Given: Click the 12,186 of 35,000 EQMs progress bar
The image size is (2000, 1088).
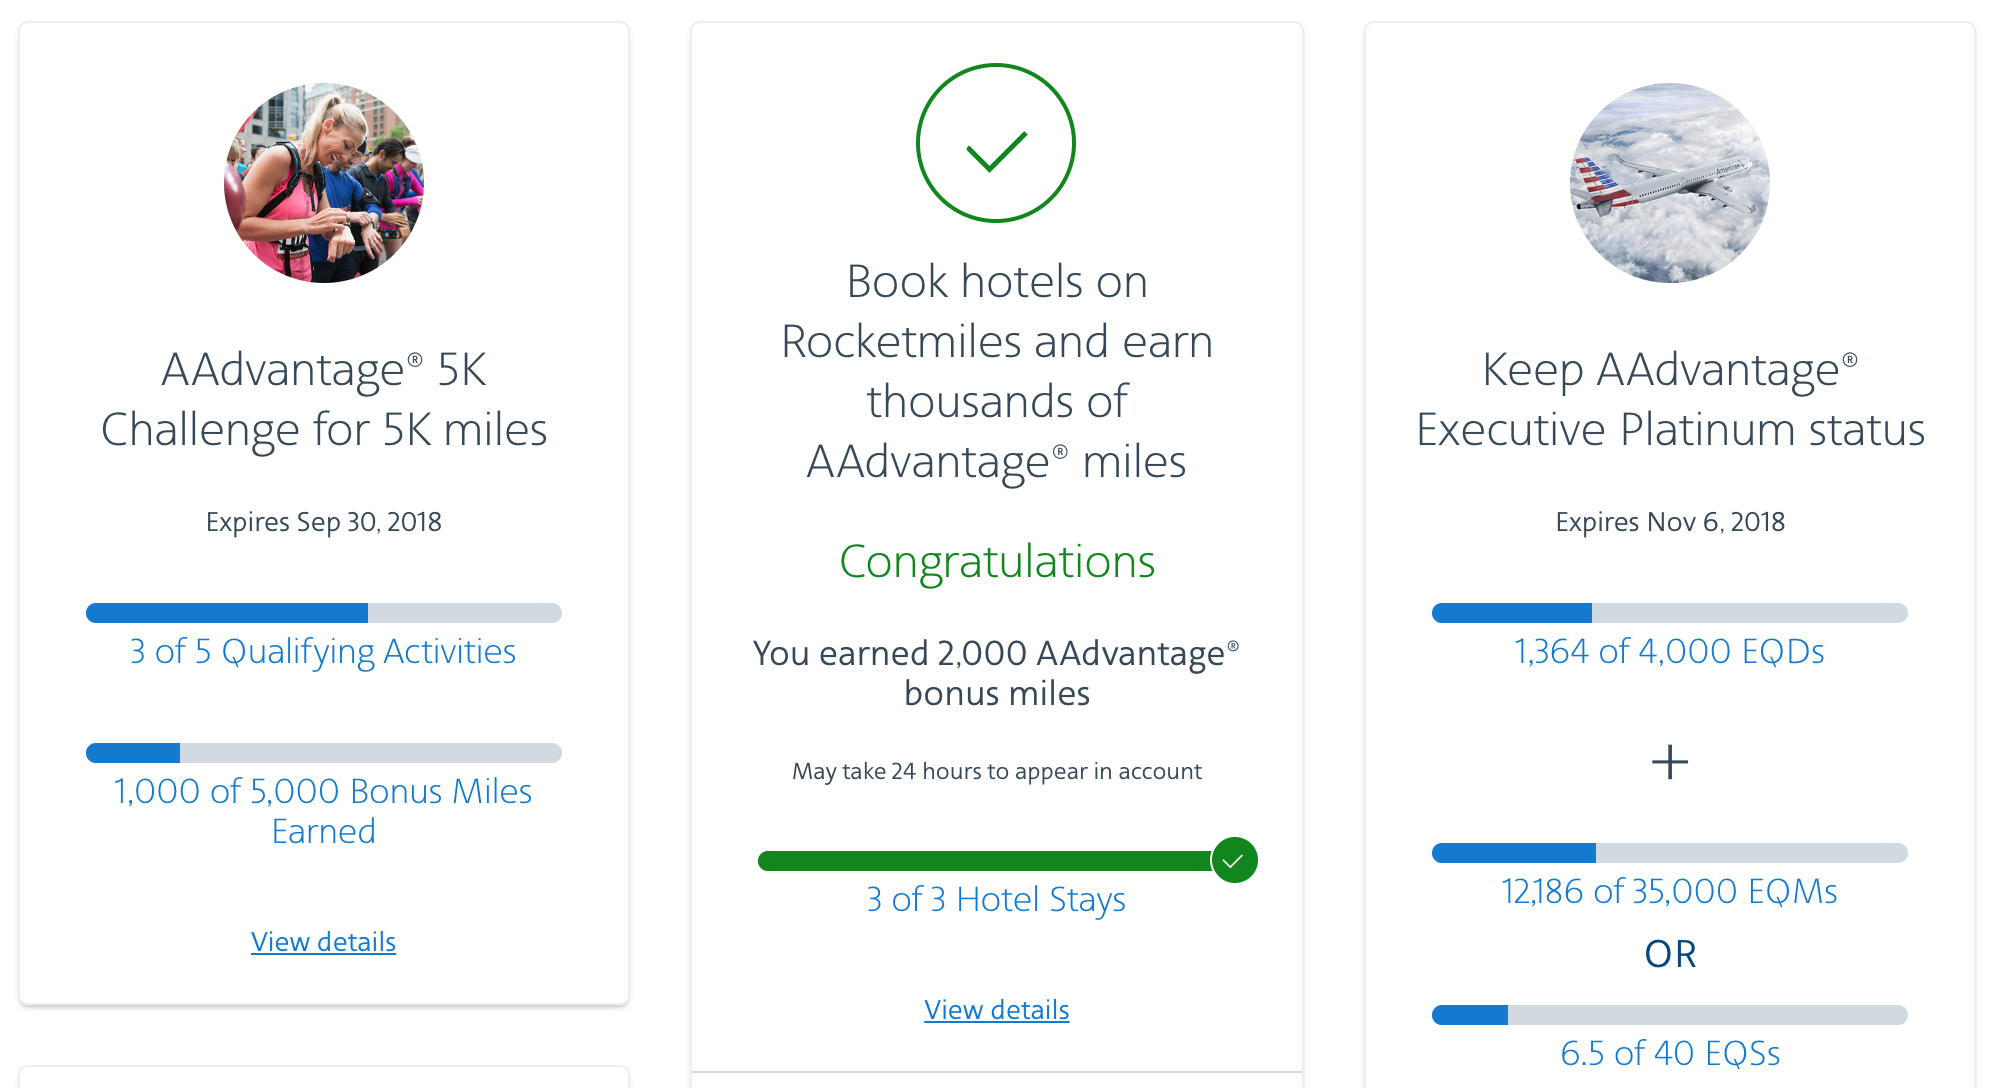Looking at the screenshot, I should pos(1670,853).
